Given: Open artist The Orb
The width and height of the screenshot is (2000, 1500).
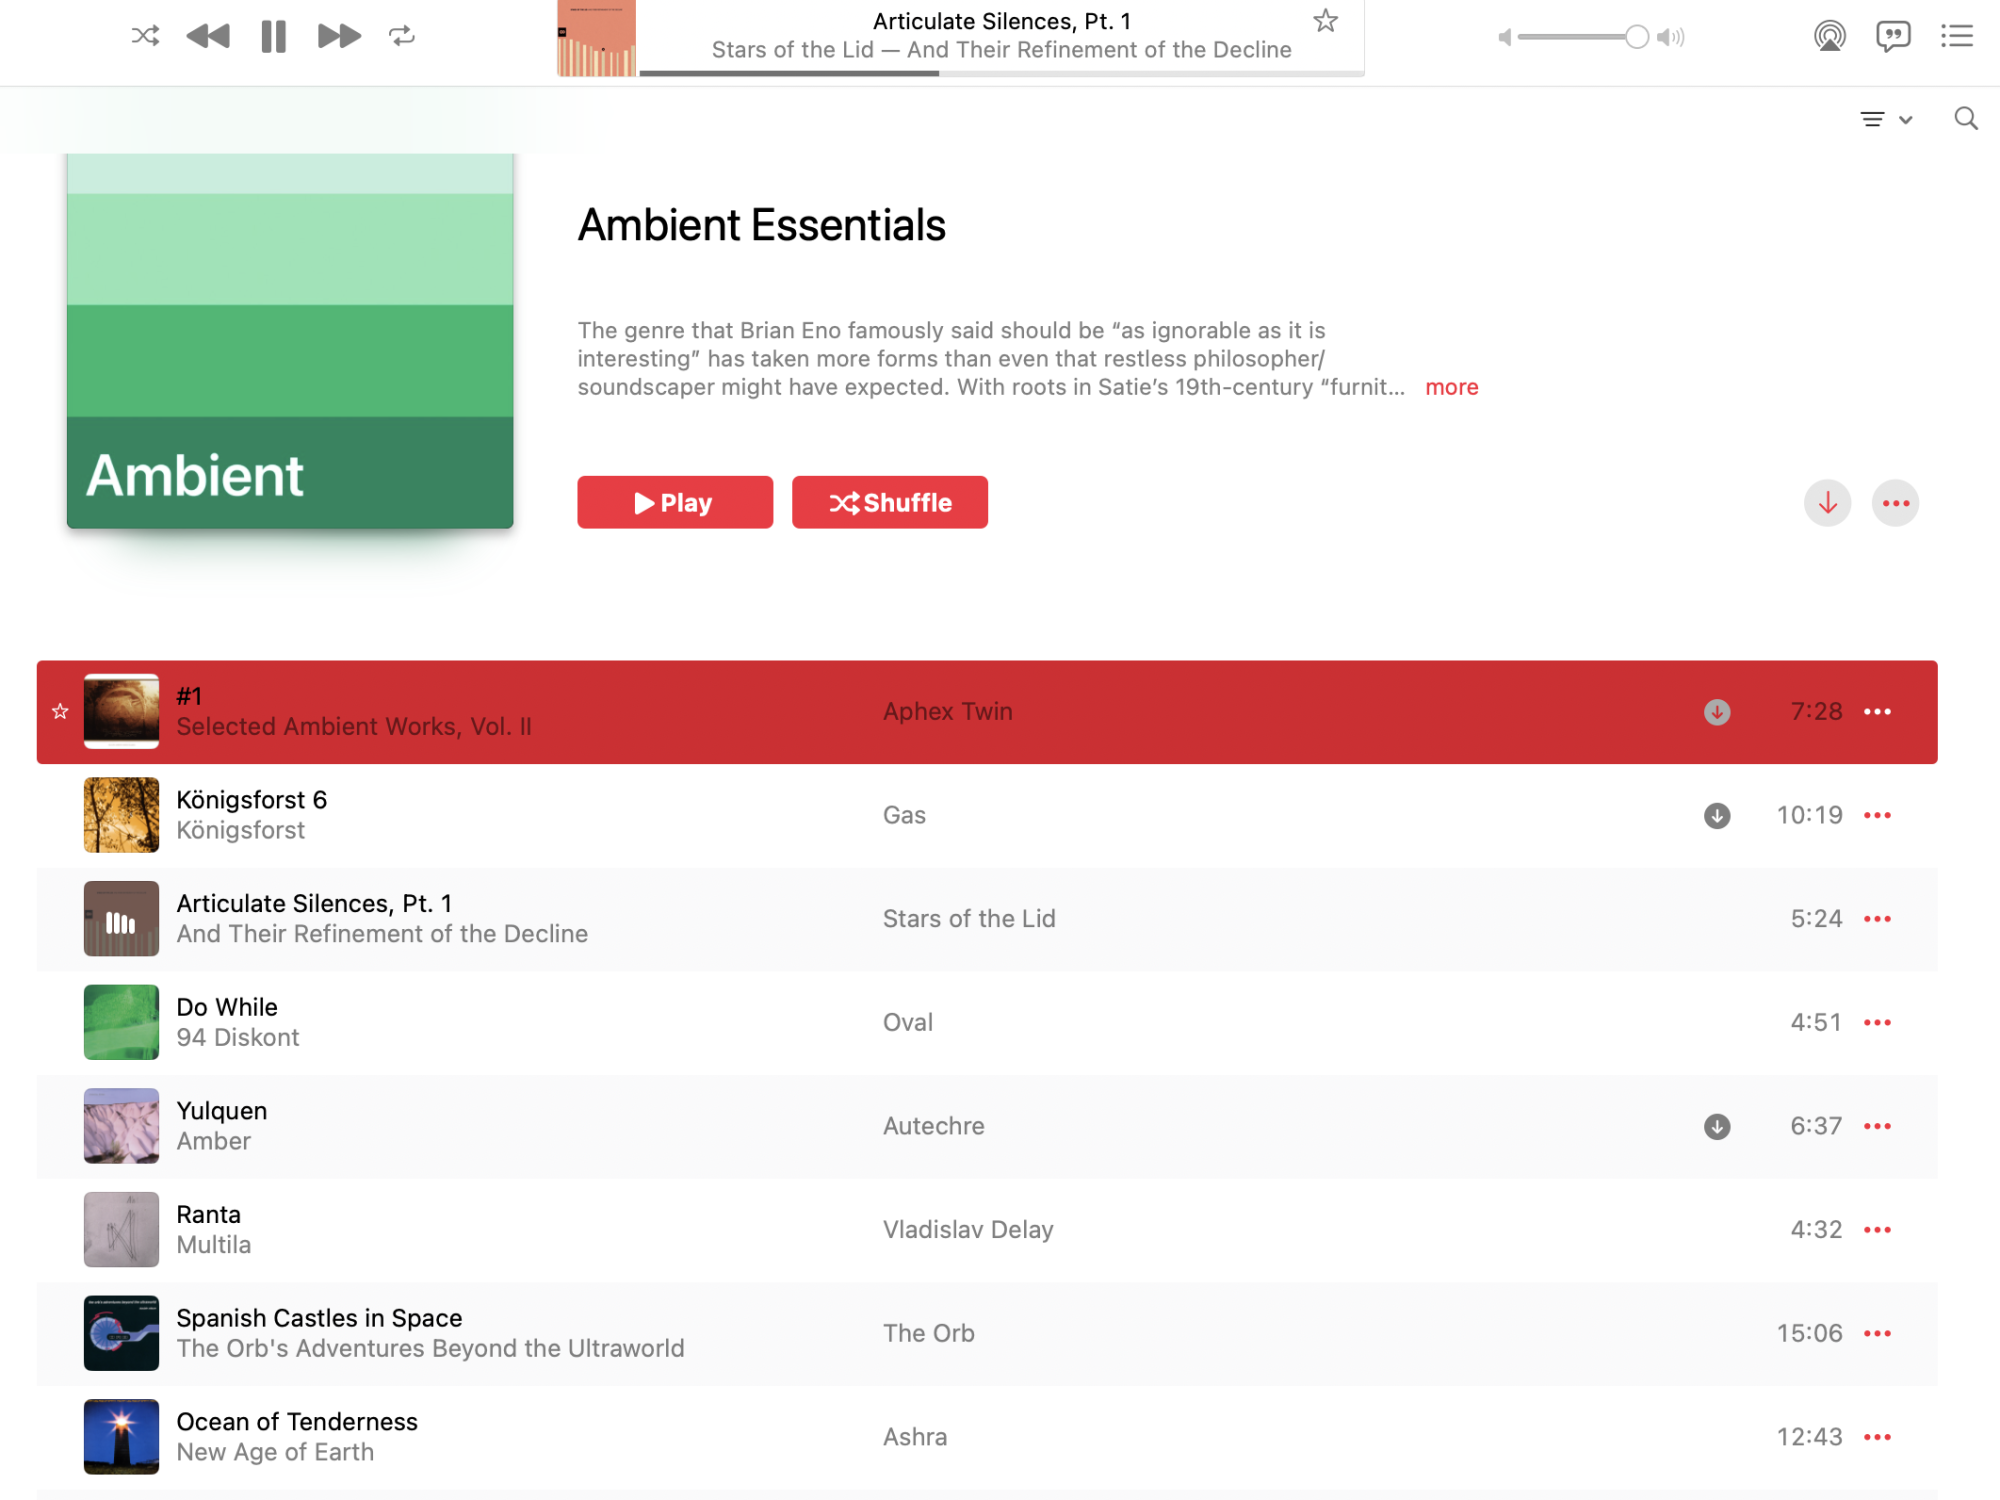Looking at the screenshot, I should [x=929, y=1334].
